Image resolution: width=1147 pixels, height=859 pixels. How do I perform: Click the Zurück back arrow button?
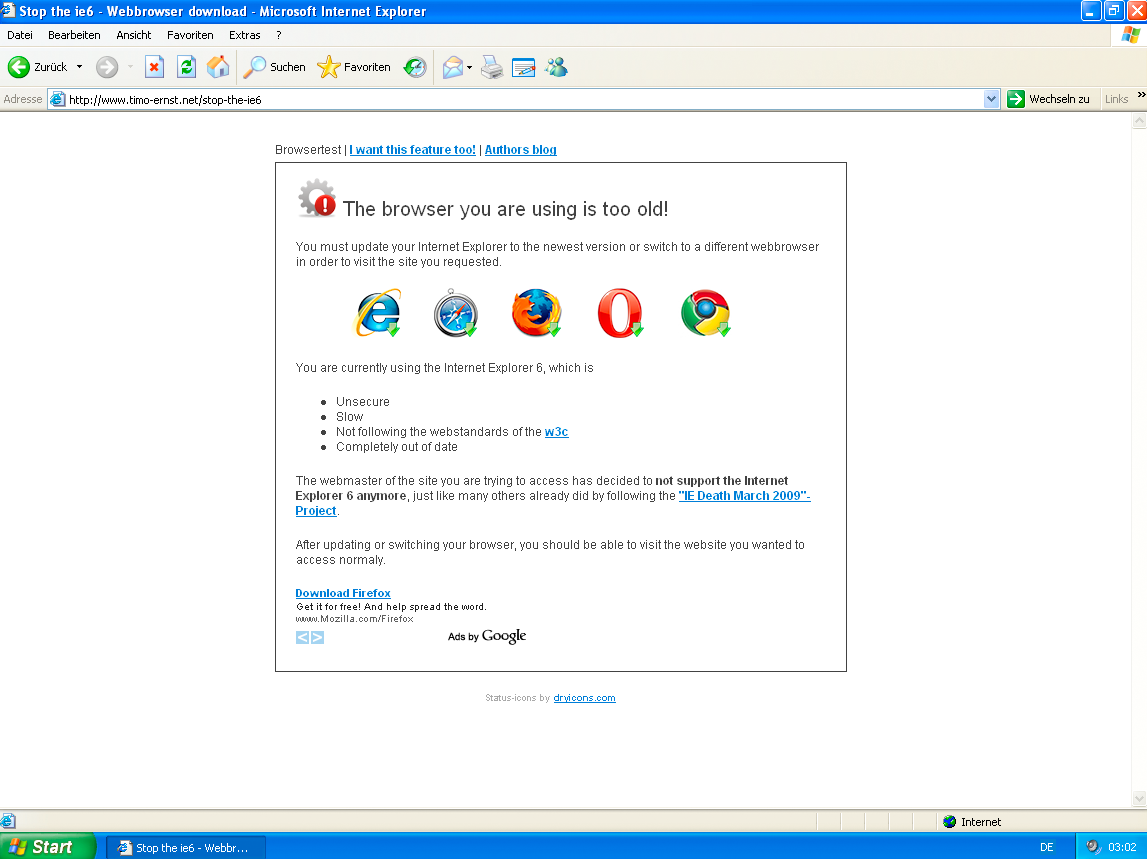tap(37, 67)
